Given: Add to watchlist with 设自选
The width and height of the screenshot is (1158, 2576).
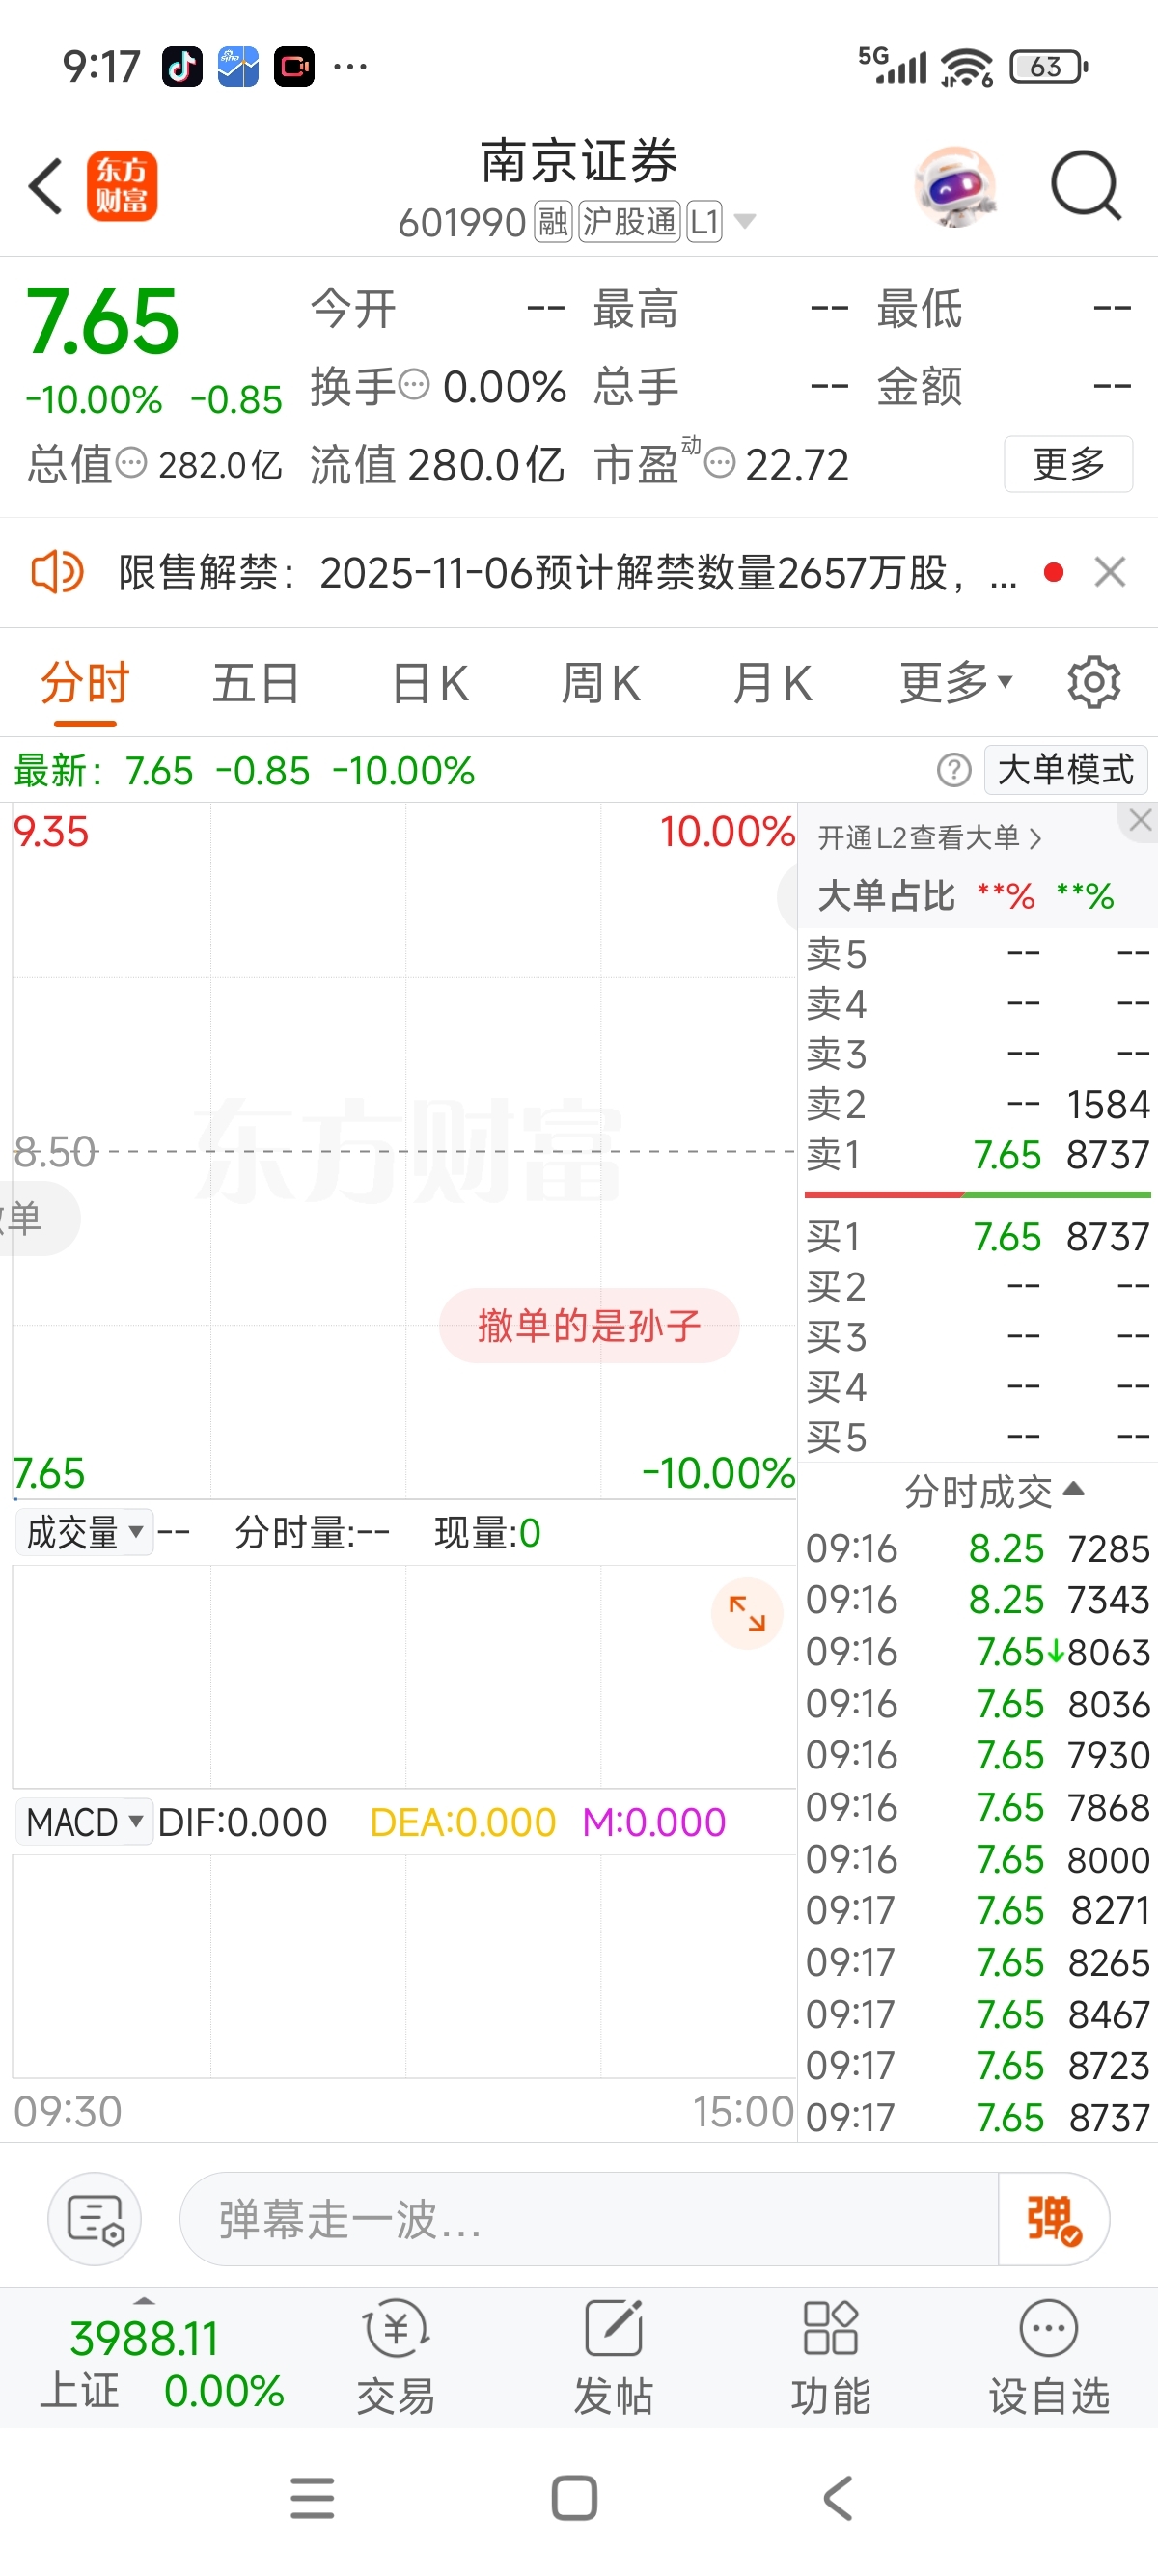Looking at the screenshot, I should tap(1049, 2358).
